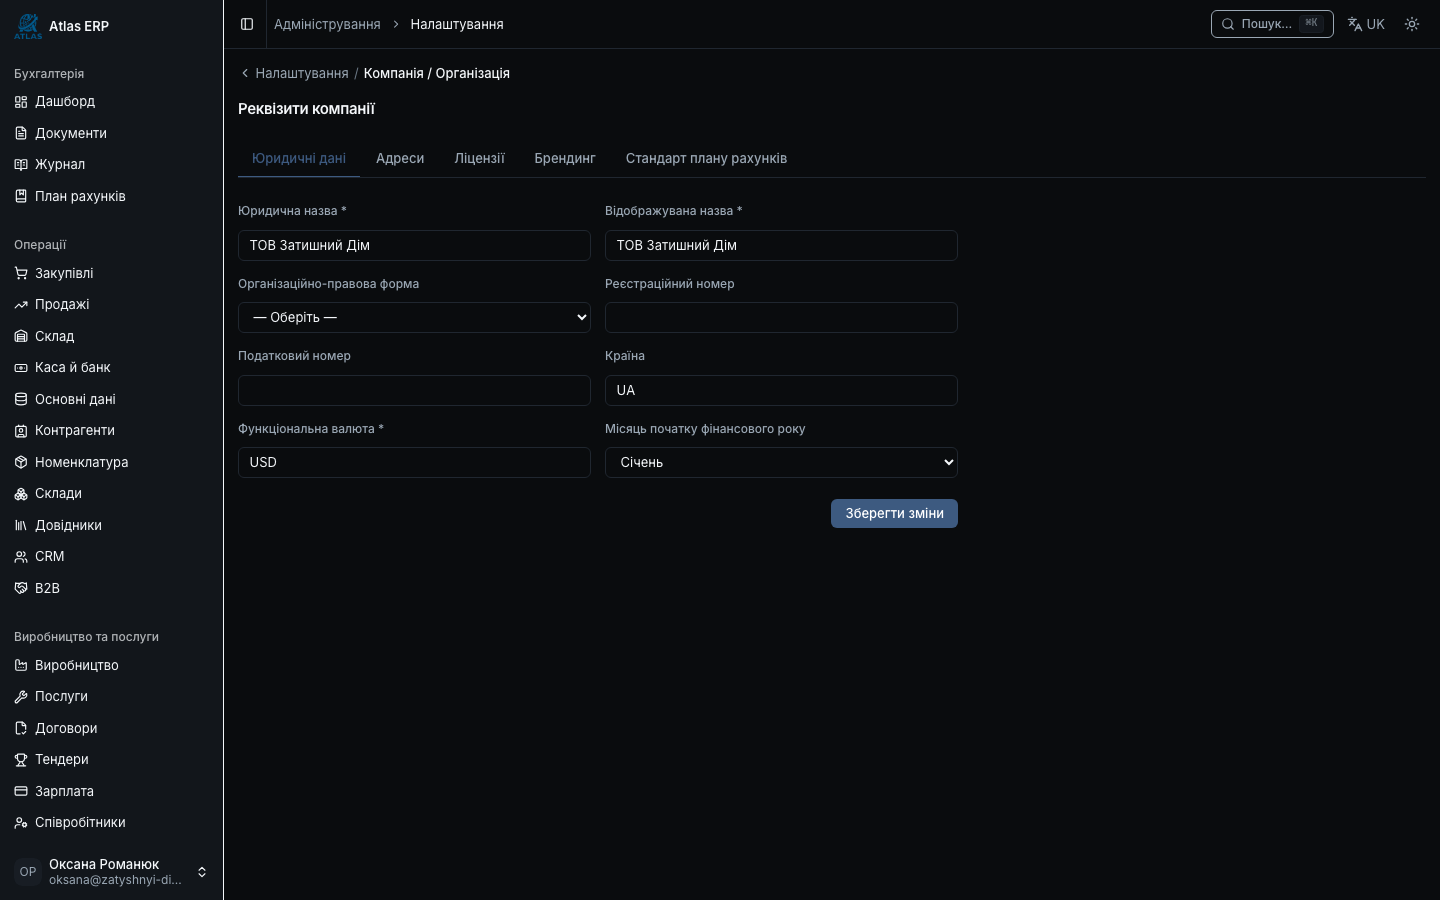Click the Зберегти зміни button
This screenshot has height=900, width=1440.
[894, 513]
